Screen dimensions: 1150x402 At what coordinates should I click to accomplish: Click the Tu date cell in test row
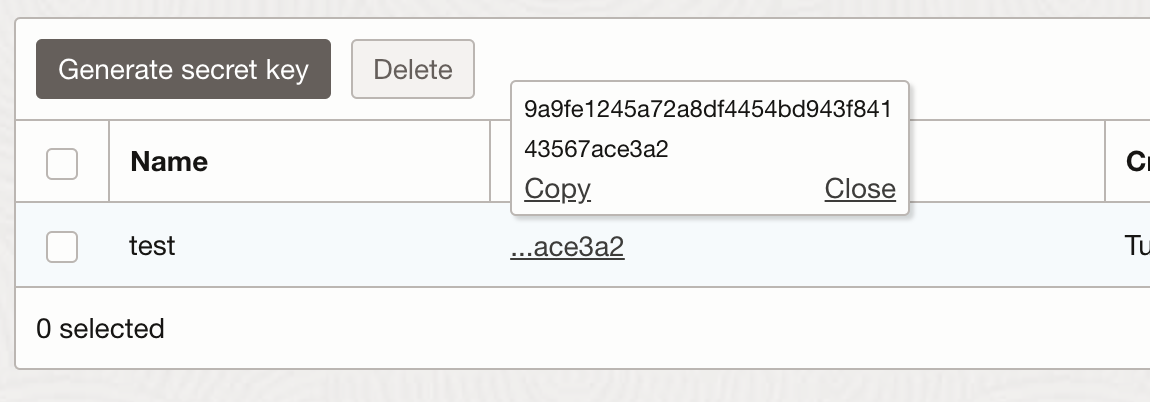pyautogui.click(x=1136, y=246)
